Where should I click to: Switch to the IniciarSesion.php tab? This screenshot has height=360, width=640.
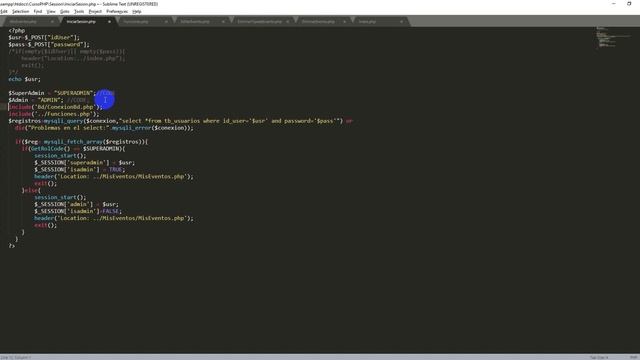point(81,21)
